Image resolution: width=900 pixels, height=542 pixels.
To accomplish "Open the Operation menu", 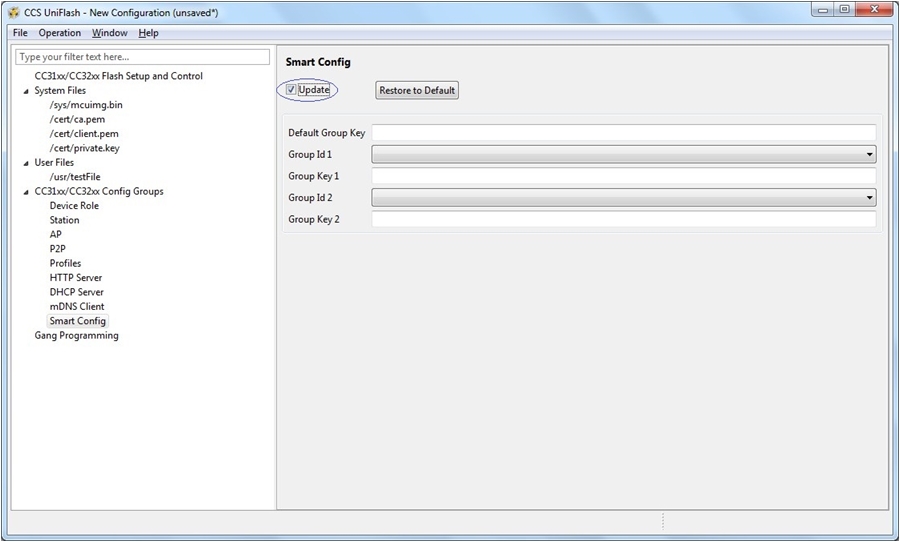I will 60,33.
